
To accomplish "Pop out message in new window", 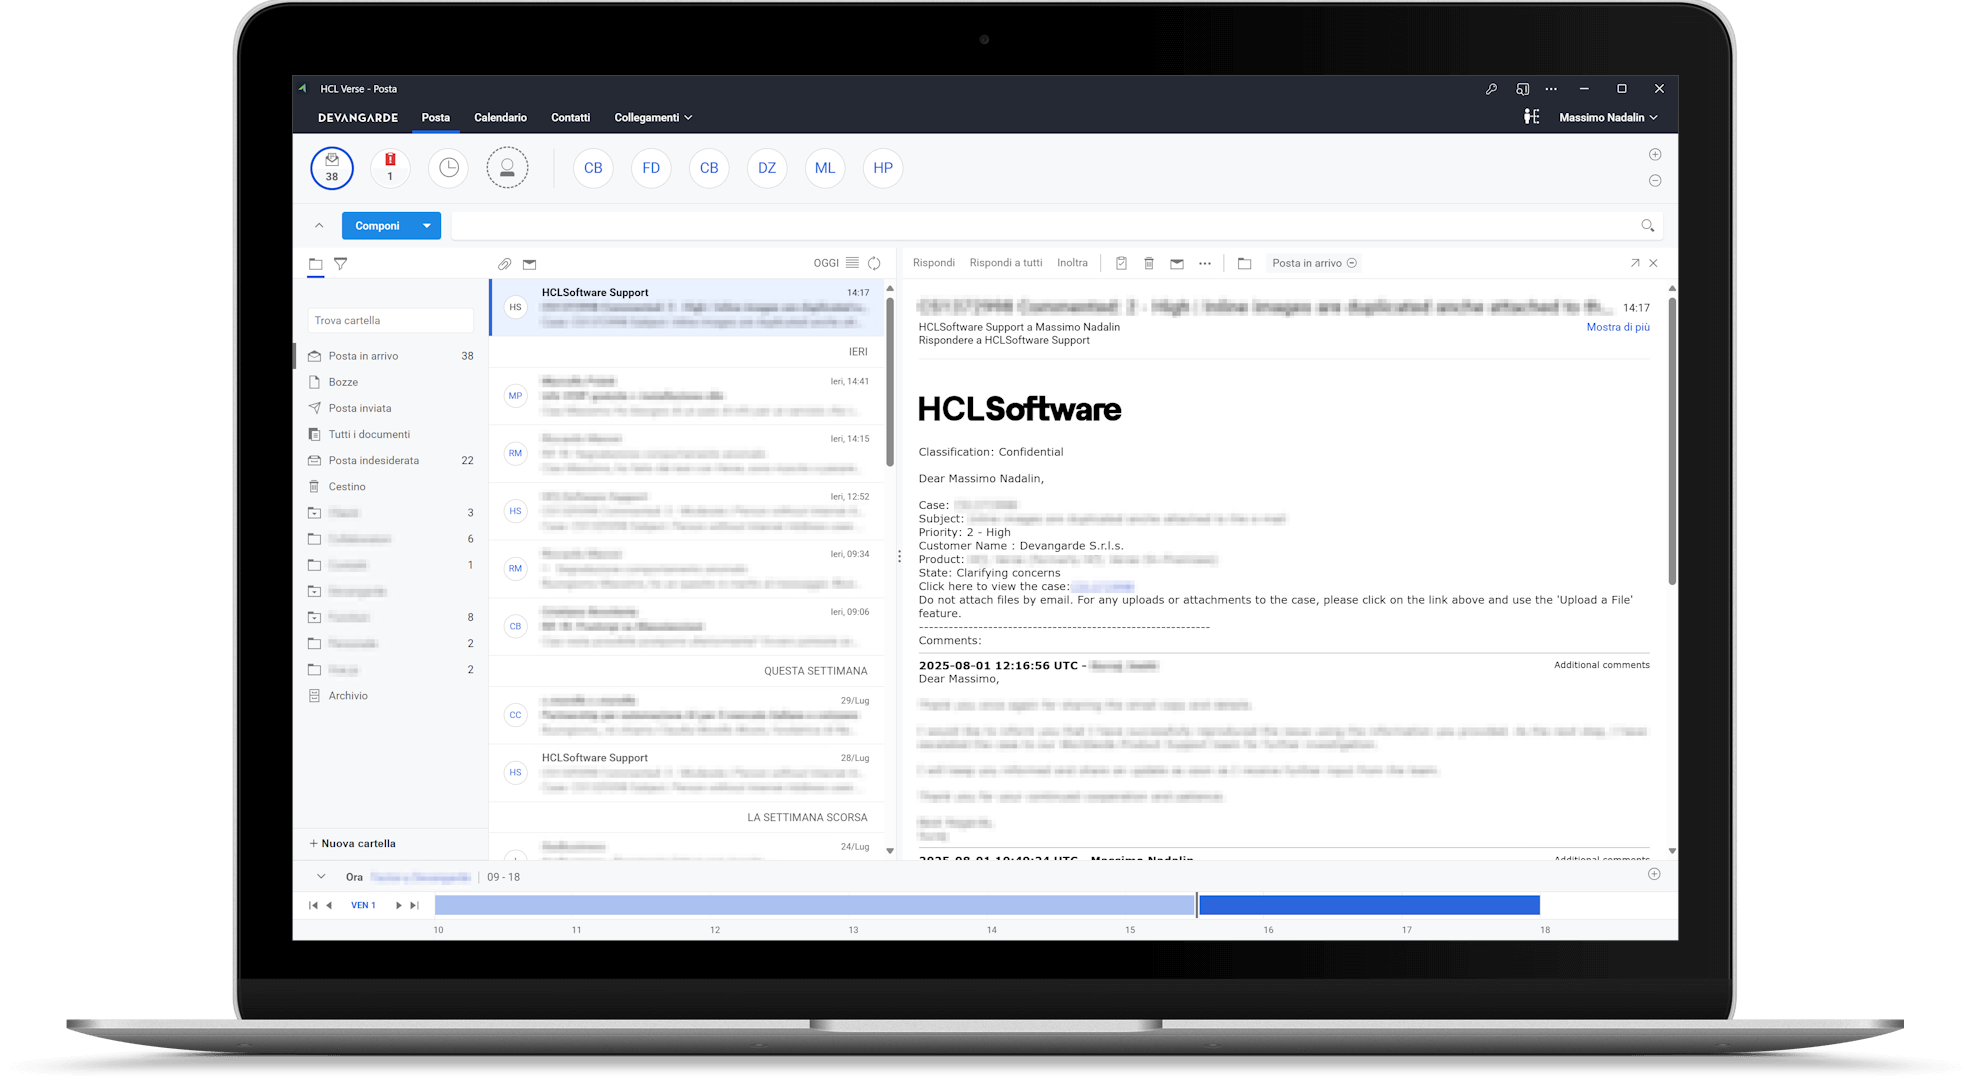I will (1635, 263).
